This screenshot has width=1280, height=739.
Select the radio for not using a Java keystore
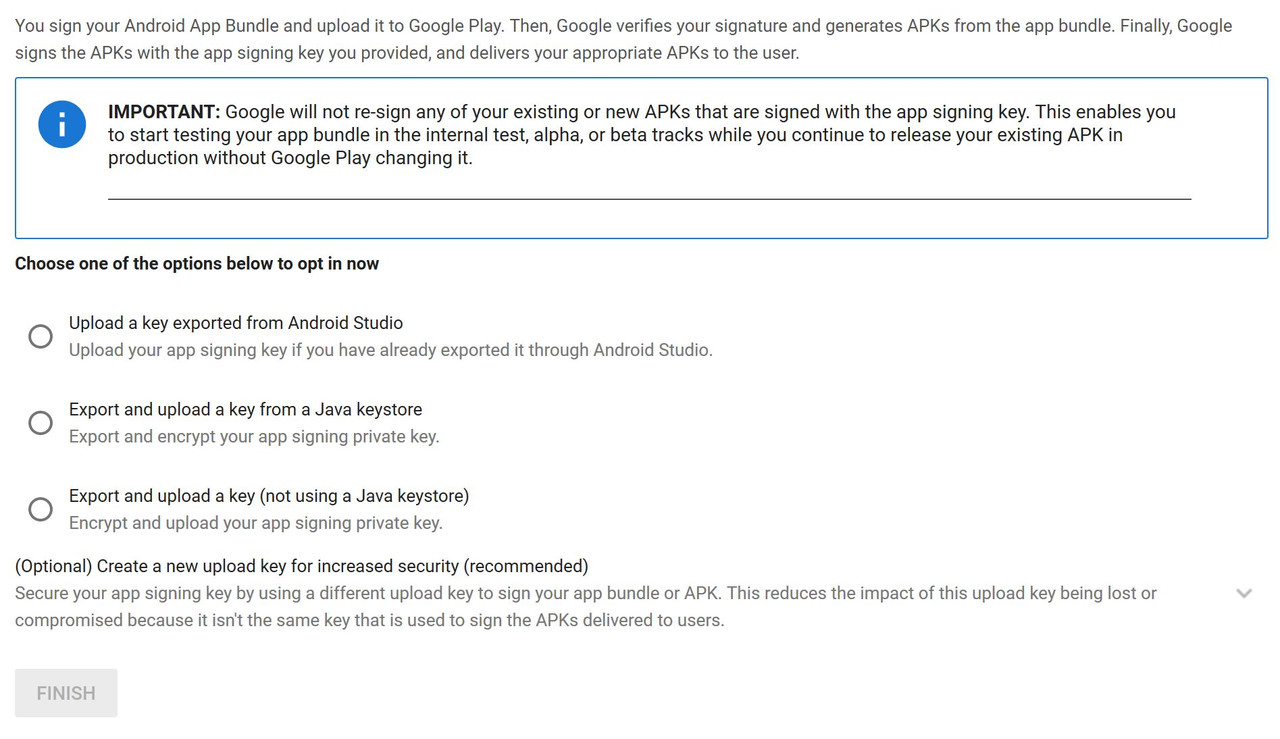click(40, 509)
